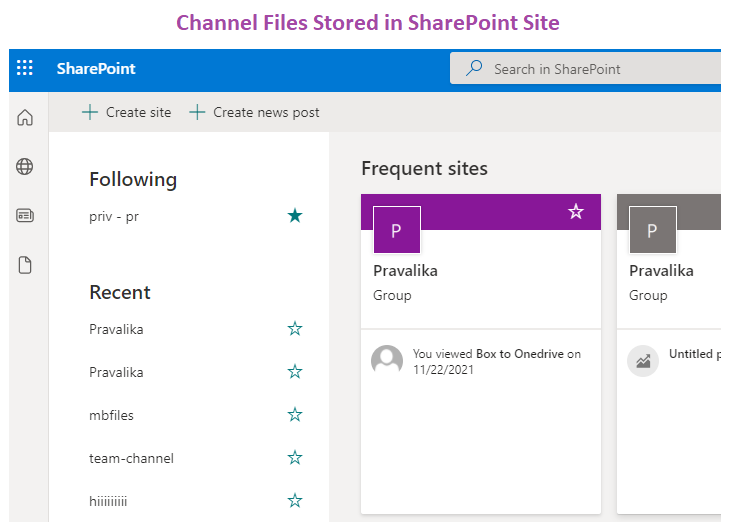Open the team-channel recent site
This screenshot has width=750, height=525.
click(132, 459)
